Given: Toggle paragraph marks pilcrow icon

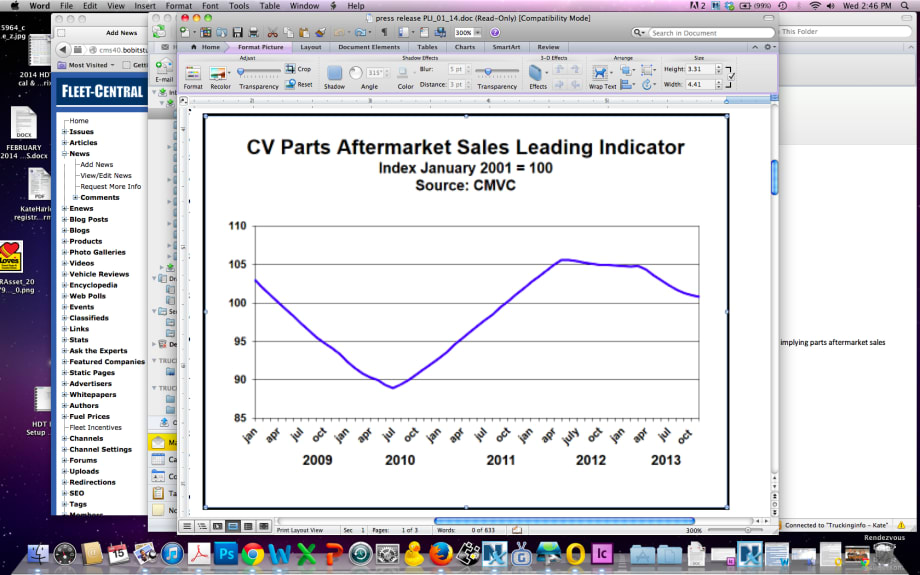Looking at the screenshot, I should 384,33.
